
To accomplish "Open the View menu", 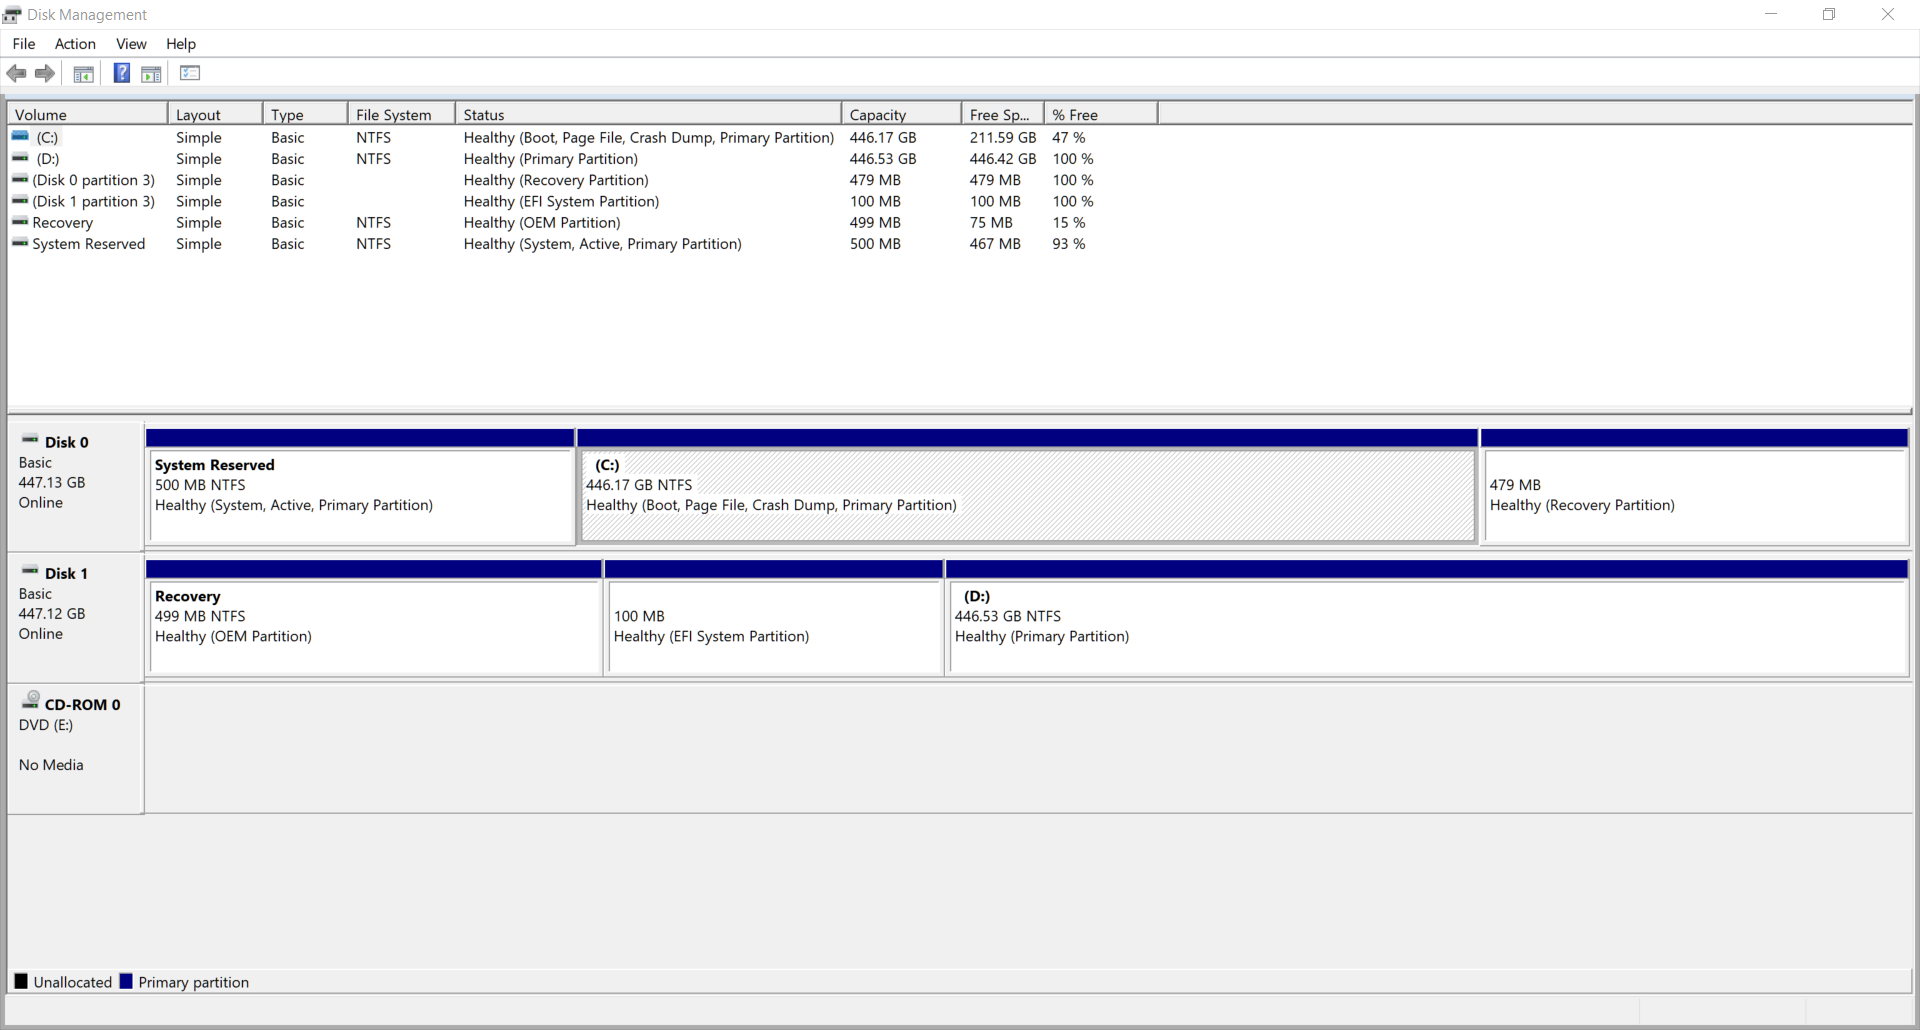I will point(131,44).
